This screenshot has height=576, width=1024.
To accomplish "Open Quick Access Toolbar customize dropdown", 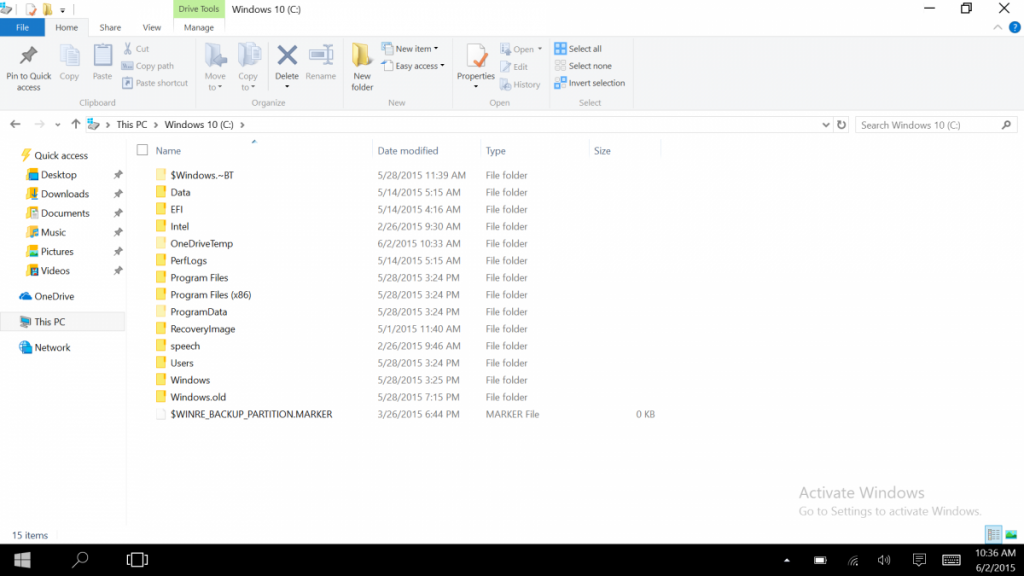I will coord(63,10).
